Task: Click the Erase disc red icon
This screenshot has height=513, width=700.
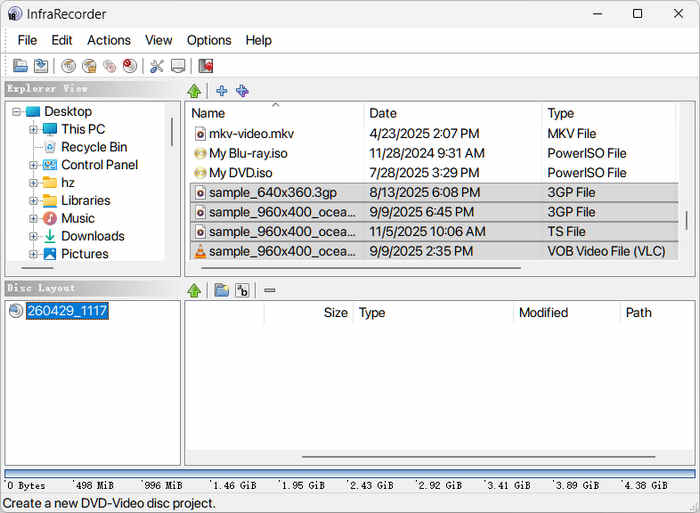Action: point(130,66)
